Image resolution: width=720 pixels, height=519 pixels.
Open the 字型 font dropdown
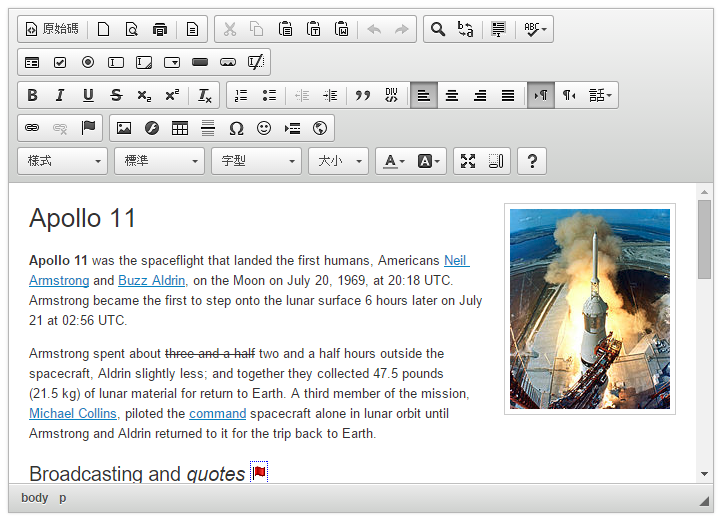(256, 161)
